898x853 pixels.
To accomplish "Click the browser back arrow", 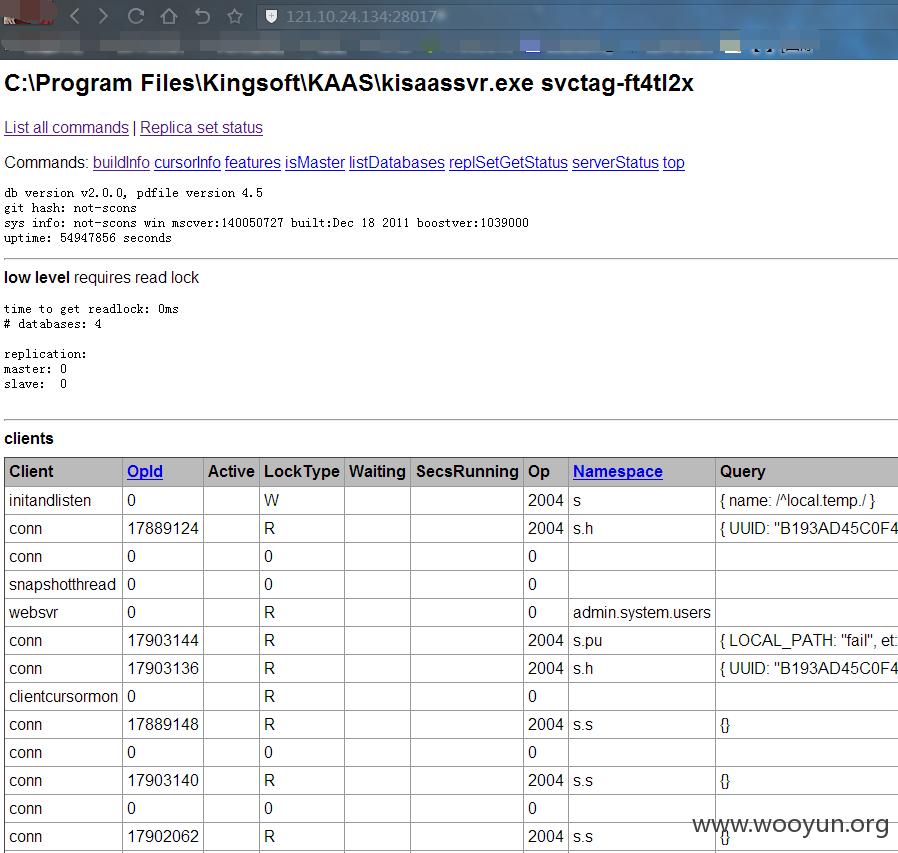I will pos(74,16).
